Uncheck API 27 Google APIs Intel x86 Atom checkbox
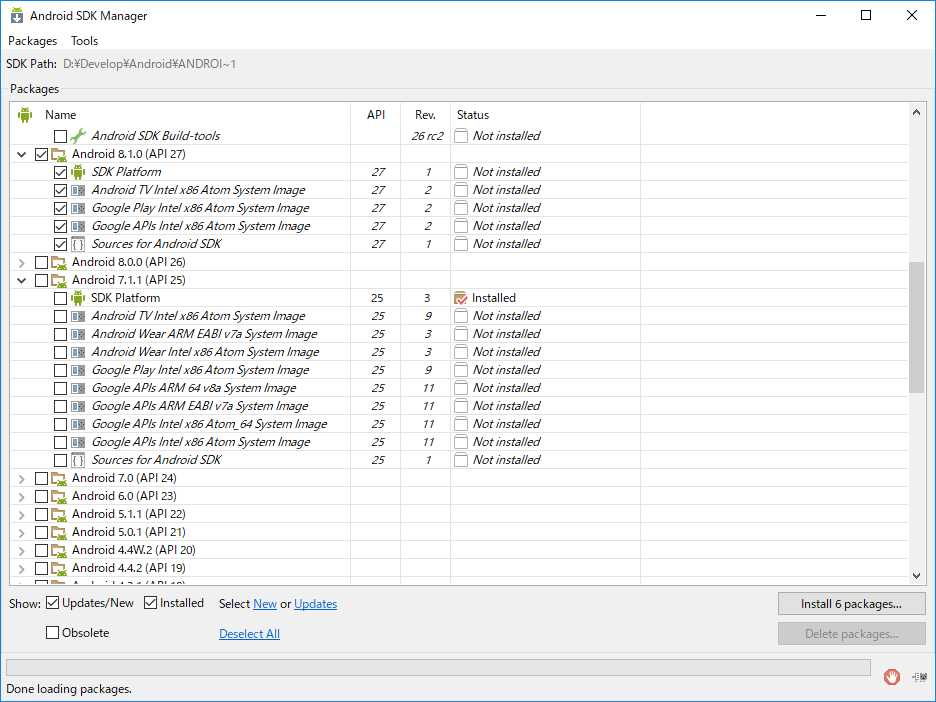The width and height of the screenshot is (936, 702). point(60,227)
